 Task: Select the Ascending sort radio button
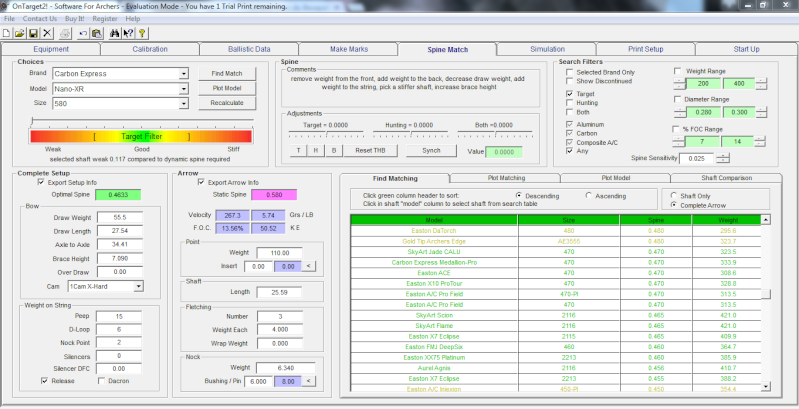(589, 196)
